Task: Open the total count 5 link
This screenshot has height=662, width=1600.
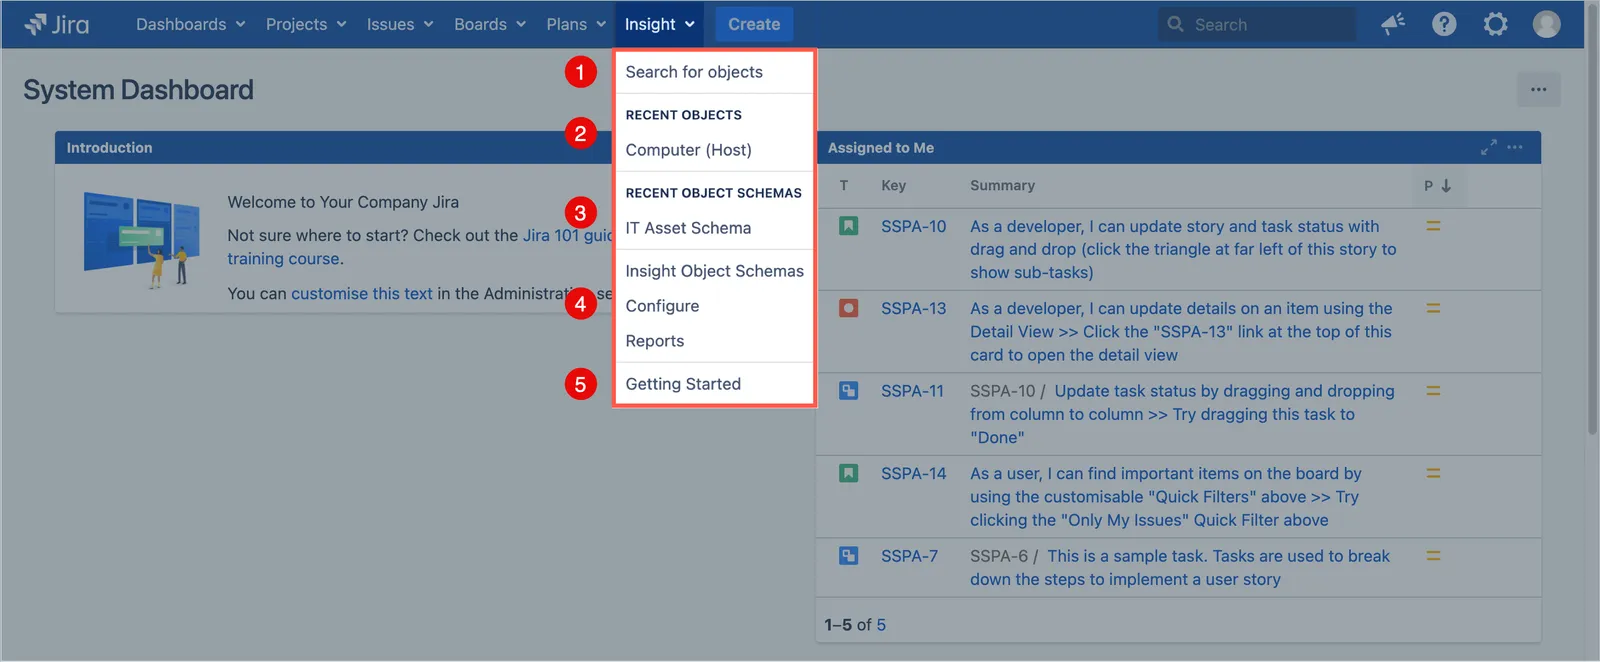Action: click(881, 625)
